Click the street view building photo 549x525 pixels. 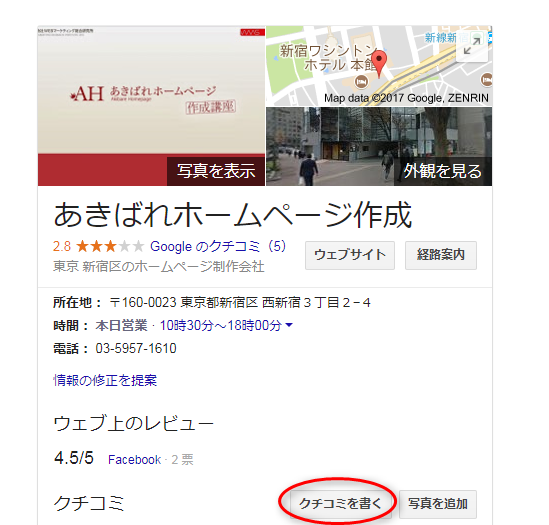tap(379, 146)
